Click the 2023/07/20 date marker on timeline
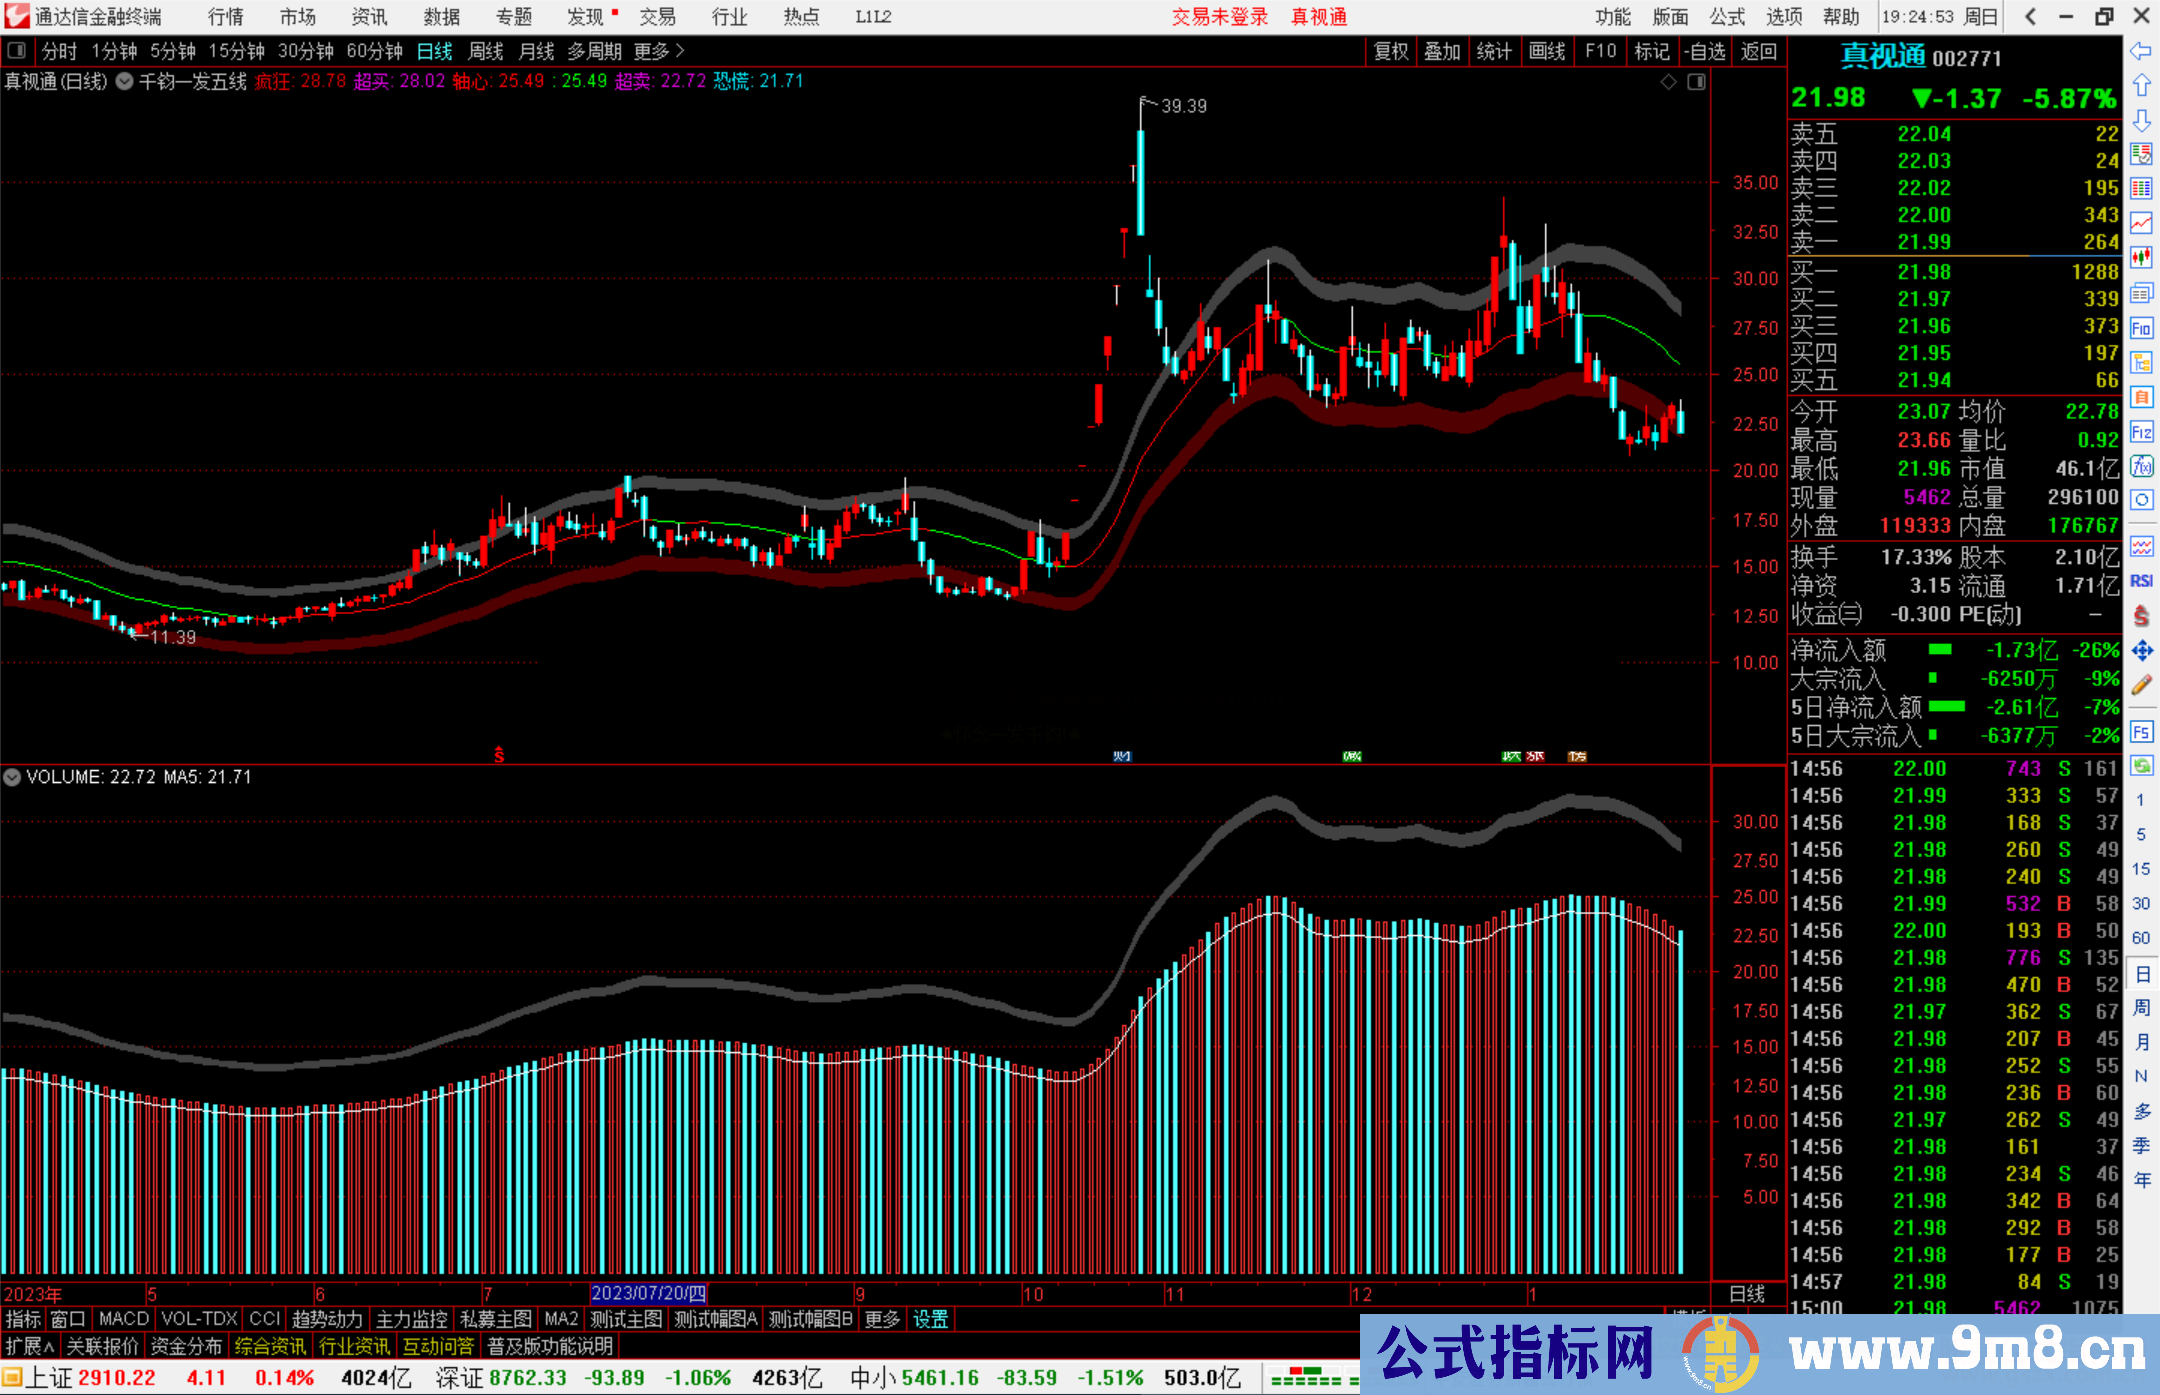 [648, 1293]
